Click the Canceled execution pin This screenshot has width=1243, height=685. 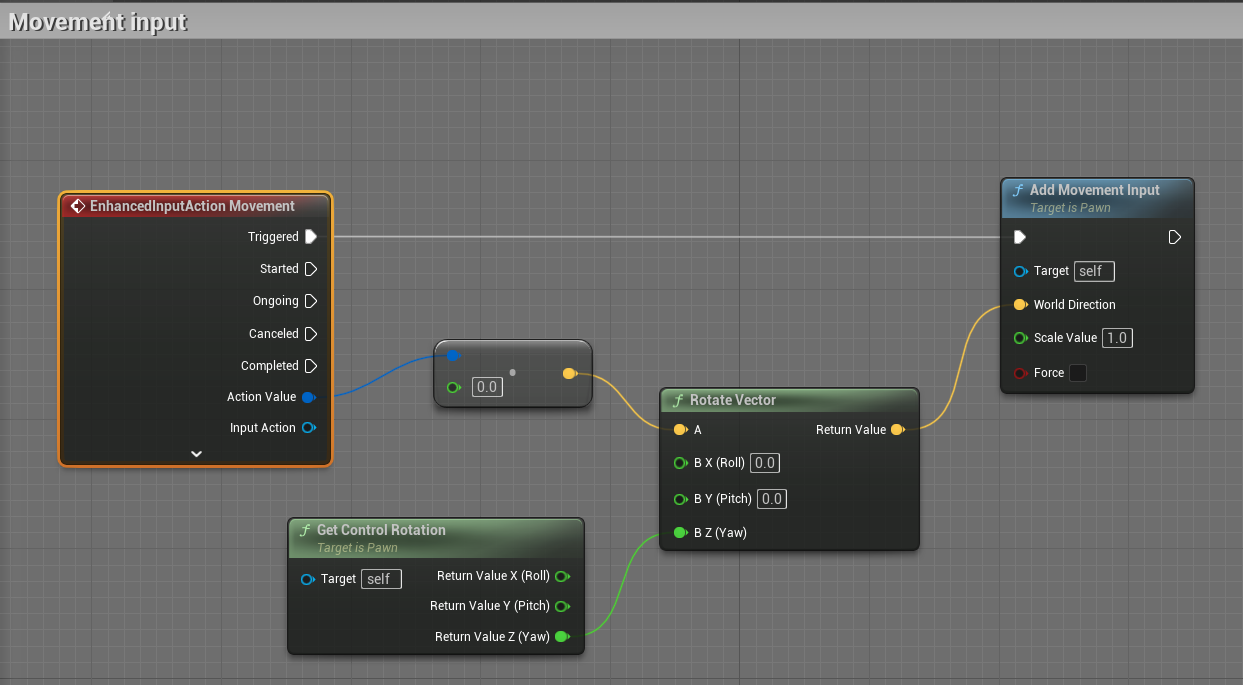tap(310, 334)
